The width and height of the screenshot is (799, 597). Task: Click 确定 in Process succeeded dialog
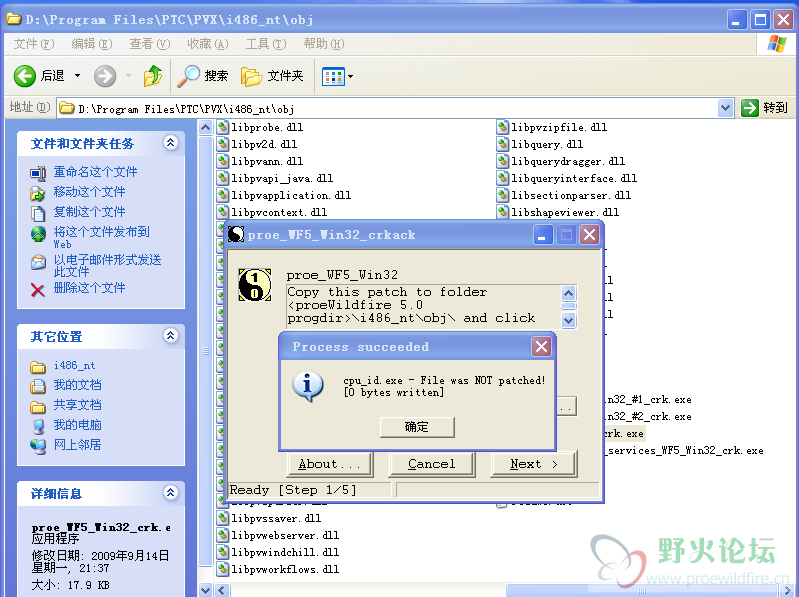[417, 427]
